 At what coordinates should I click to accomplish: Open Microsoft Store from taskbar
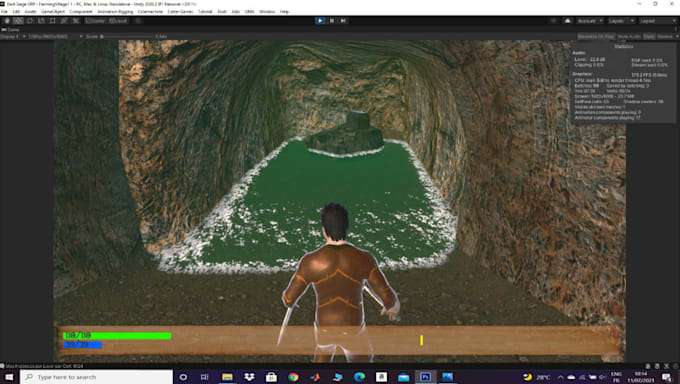coord(271,377)
